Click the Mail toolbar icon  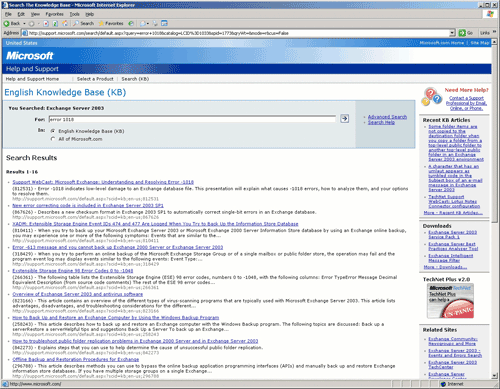[143, 24]
